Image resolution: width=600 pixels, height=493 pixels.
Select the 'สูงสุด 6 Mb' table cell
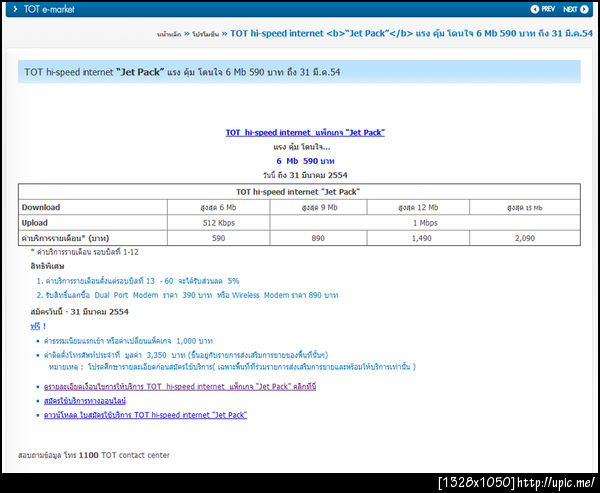[x=218, y=207]
